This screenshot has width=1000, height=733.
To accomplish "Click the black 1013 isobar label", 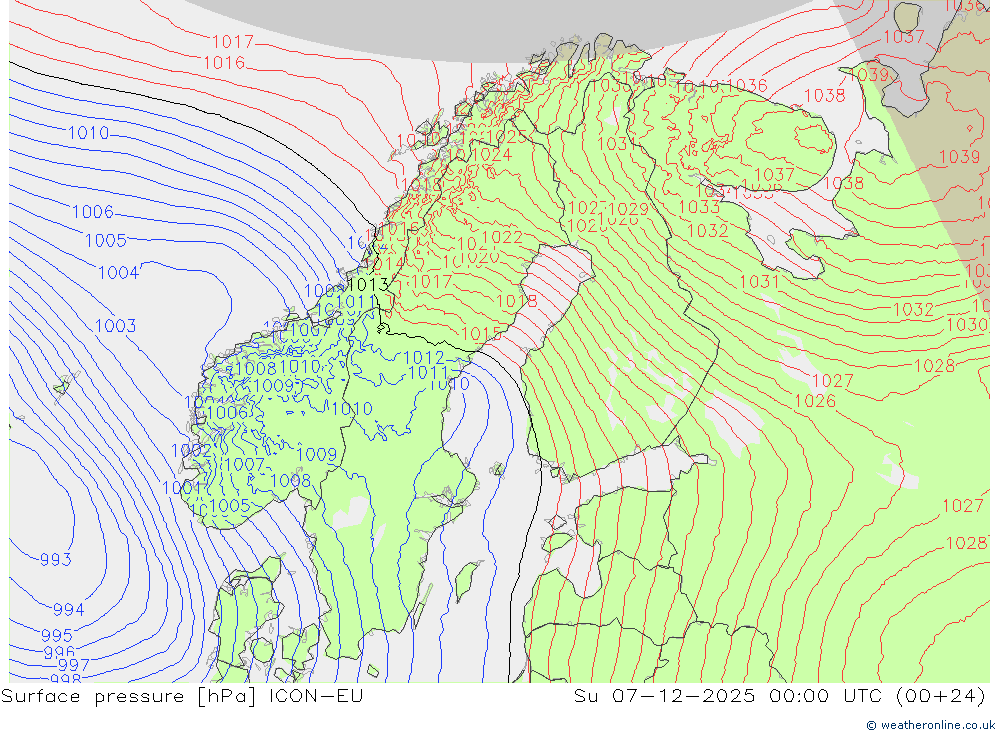I will pyautogui.click(x=369, y=285).
